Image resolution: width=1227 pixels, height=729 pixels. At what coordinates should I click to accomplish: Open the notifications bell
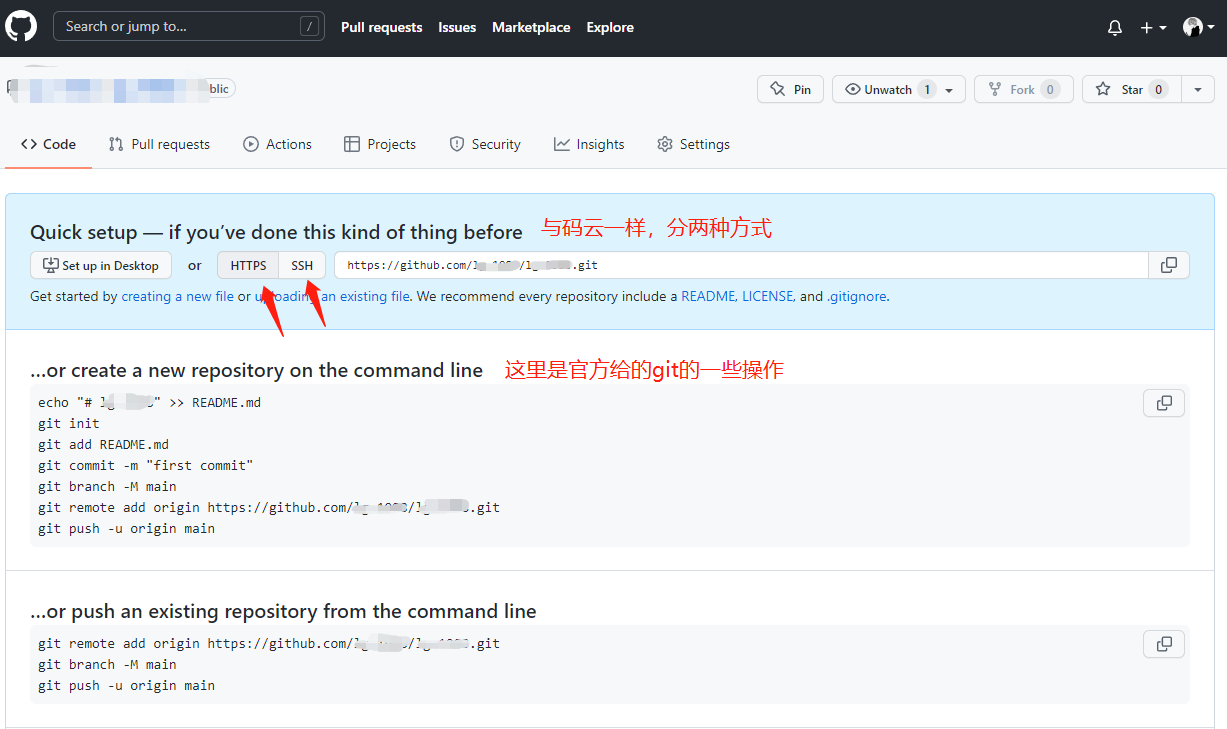point(1115,28)
